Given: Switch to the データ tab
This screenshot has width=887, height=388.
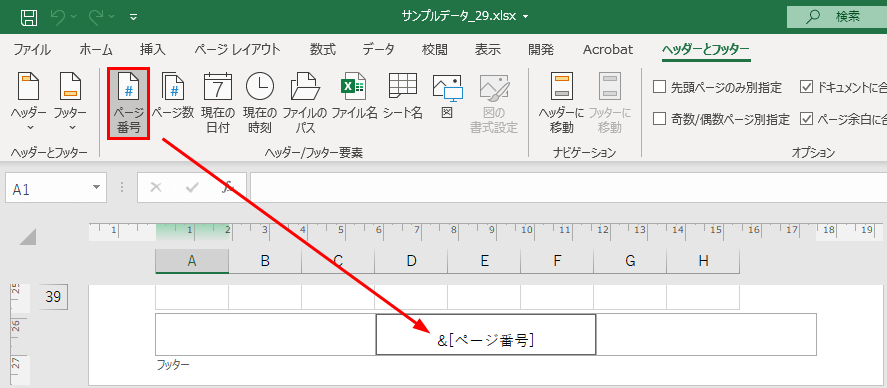Looking at the screenshot, I should pyautogui.click(x=378, y=50).
